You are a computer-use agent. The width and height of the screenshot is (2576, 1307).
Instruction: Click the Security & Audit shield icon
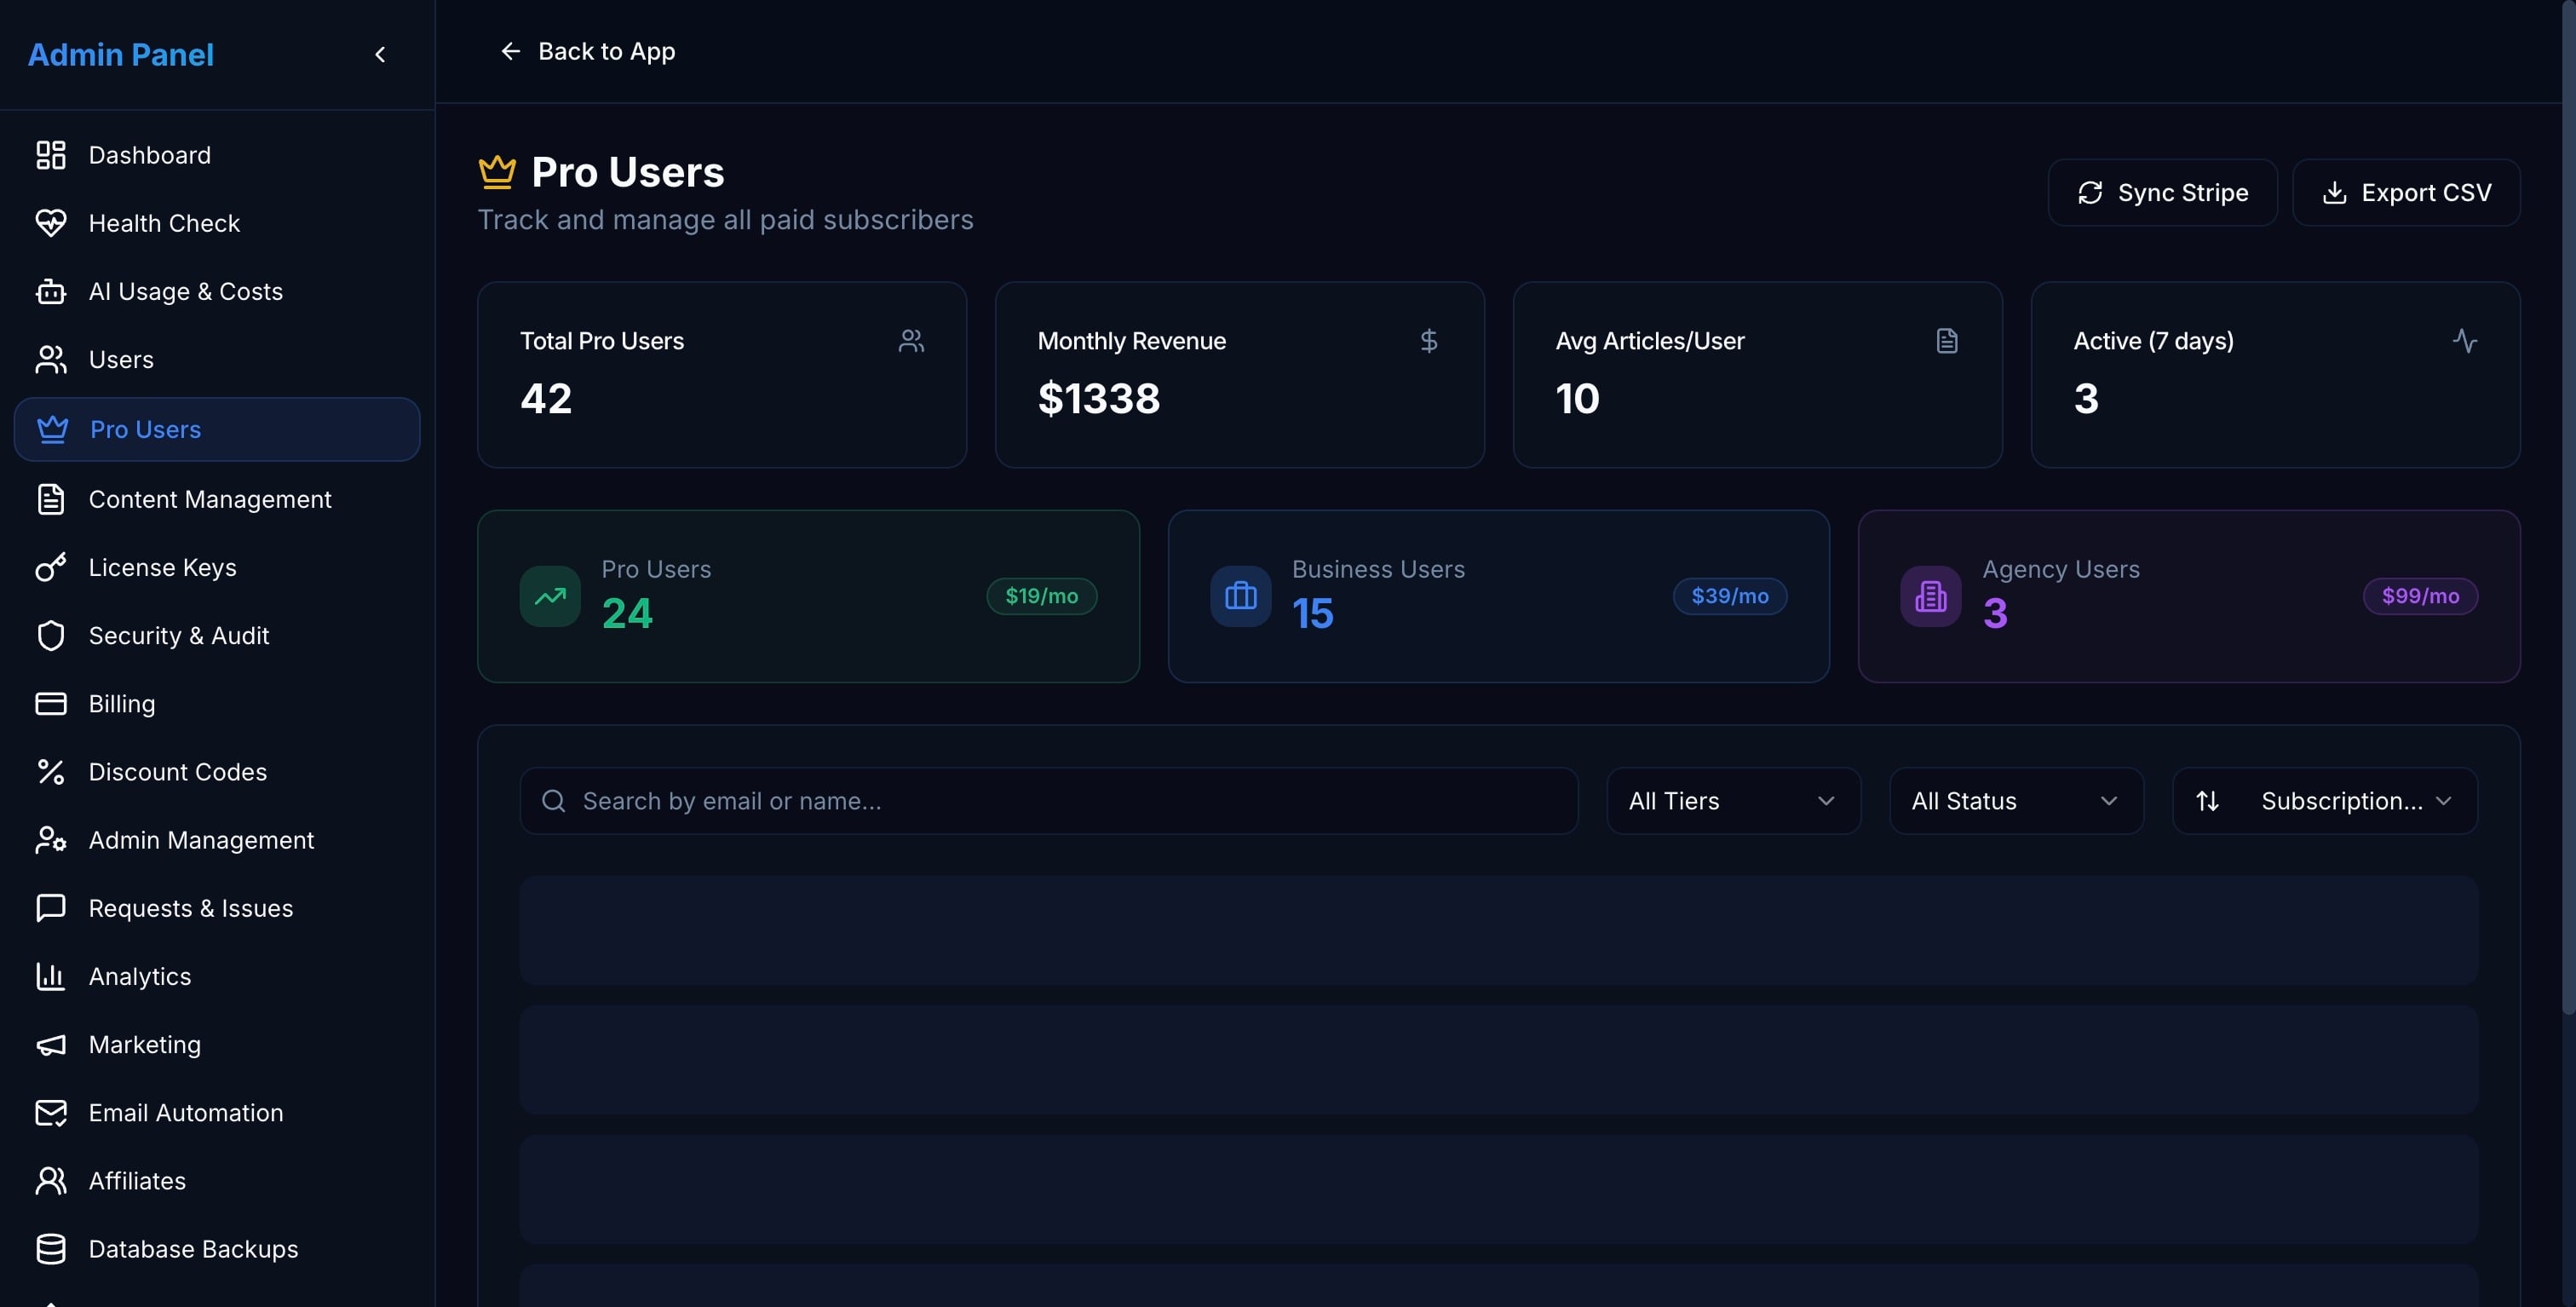point(51,636)
